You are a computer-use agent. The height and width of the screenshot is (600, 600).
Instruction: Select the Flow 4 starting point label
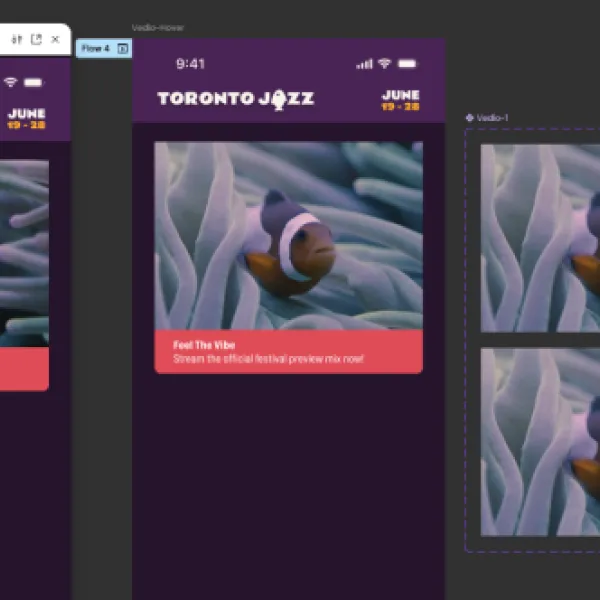96,49
